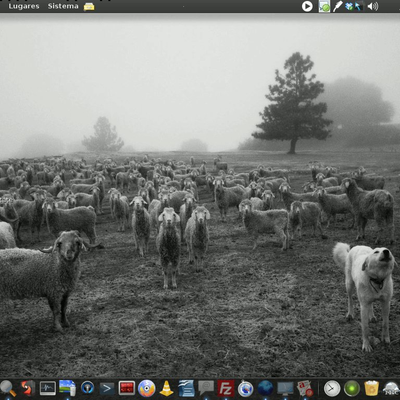The image size is (400, 400).
Task: Launch the system monitor dock icon
Action: click(x=48, y=388)
